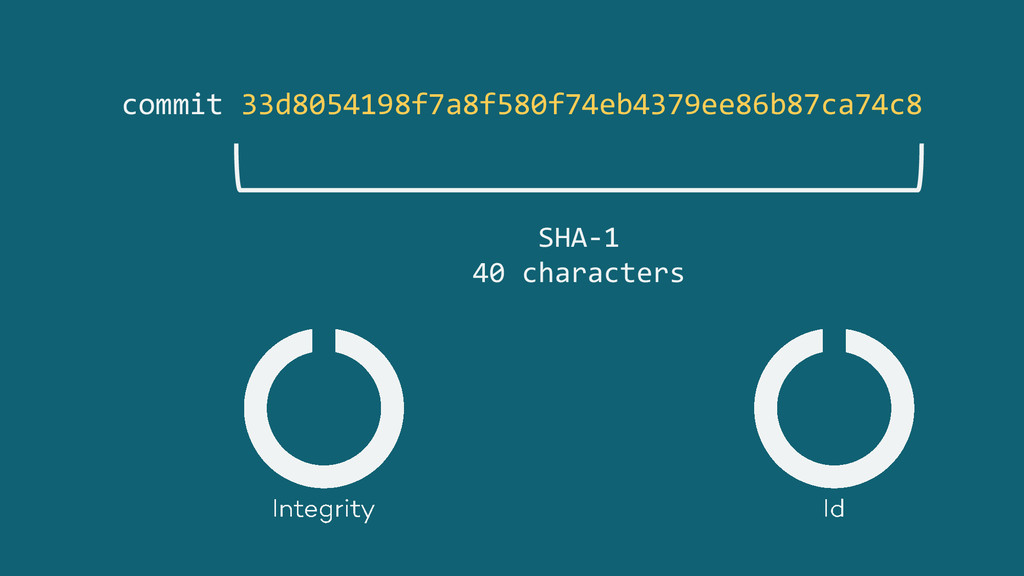The image size is (1024, 576).
Task: Click the gap atop the Integrity ring
Action: coord(324,340)
